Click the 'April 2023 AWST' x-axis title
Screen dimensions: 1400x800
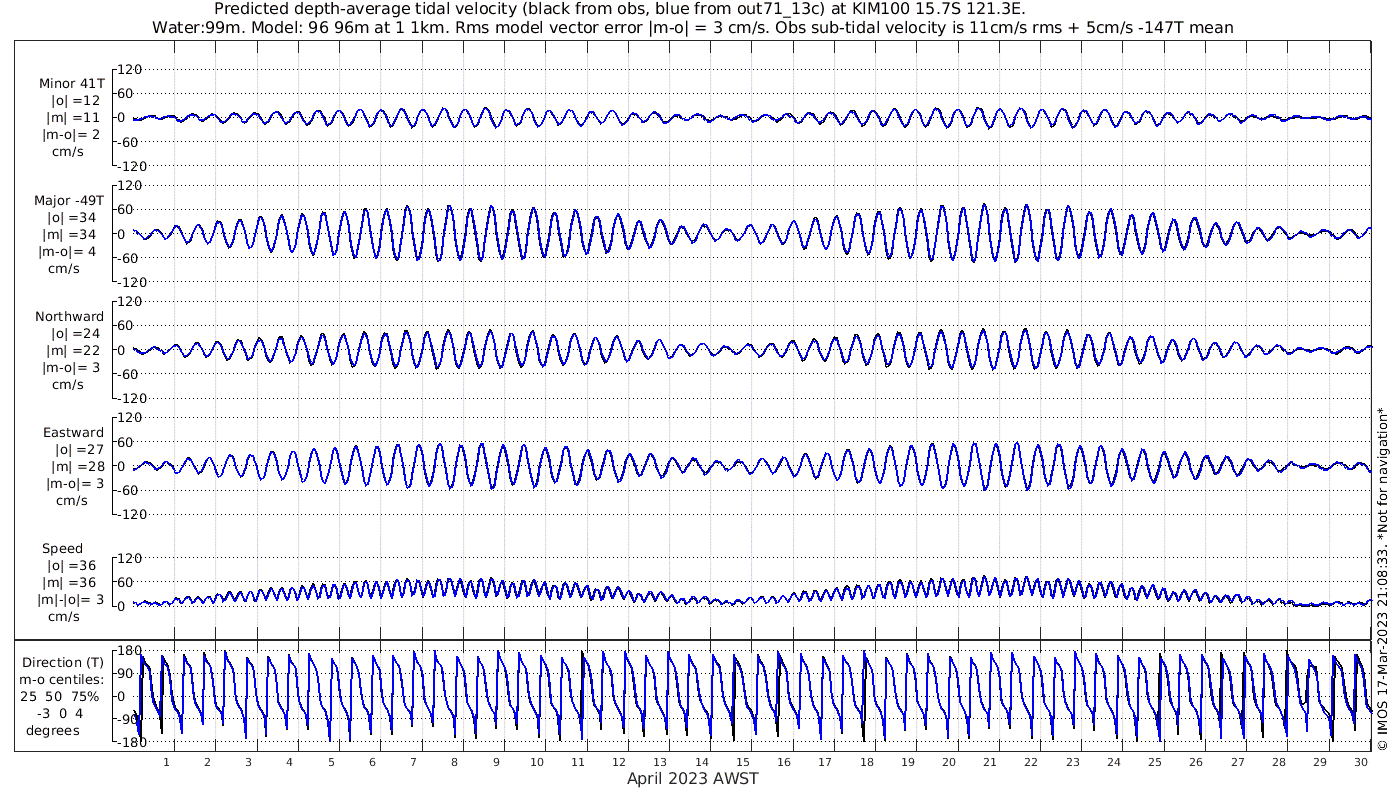coord(692,779)
